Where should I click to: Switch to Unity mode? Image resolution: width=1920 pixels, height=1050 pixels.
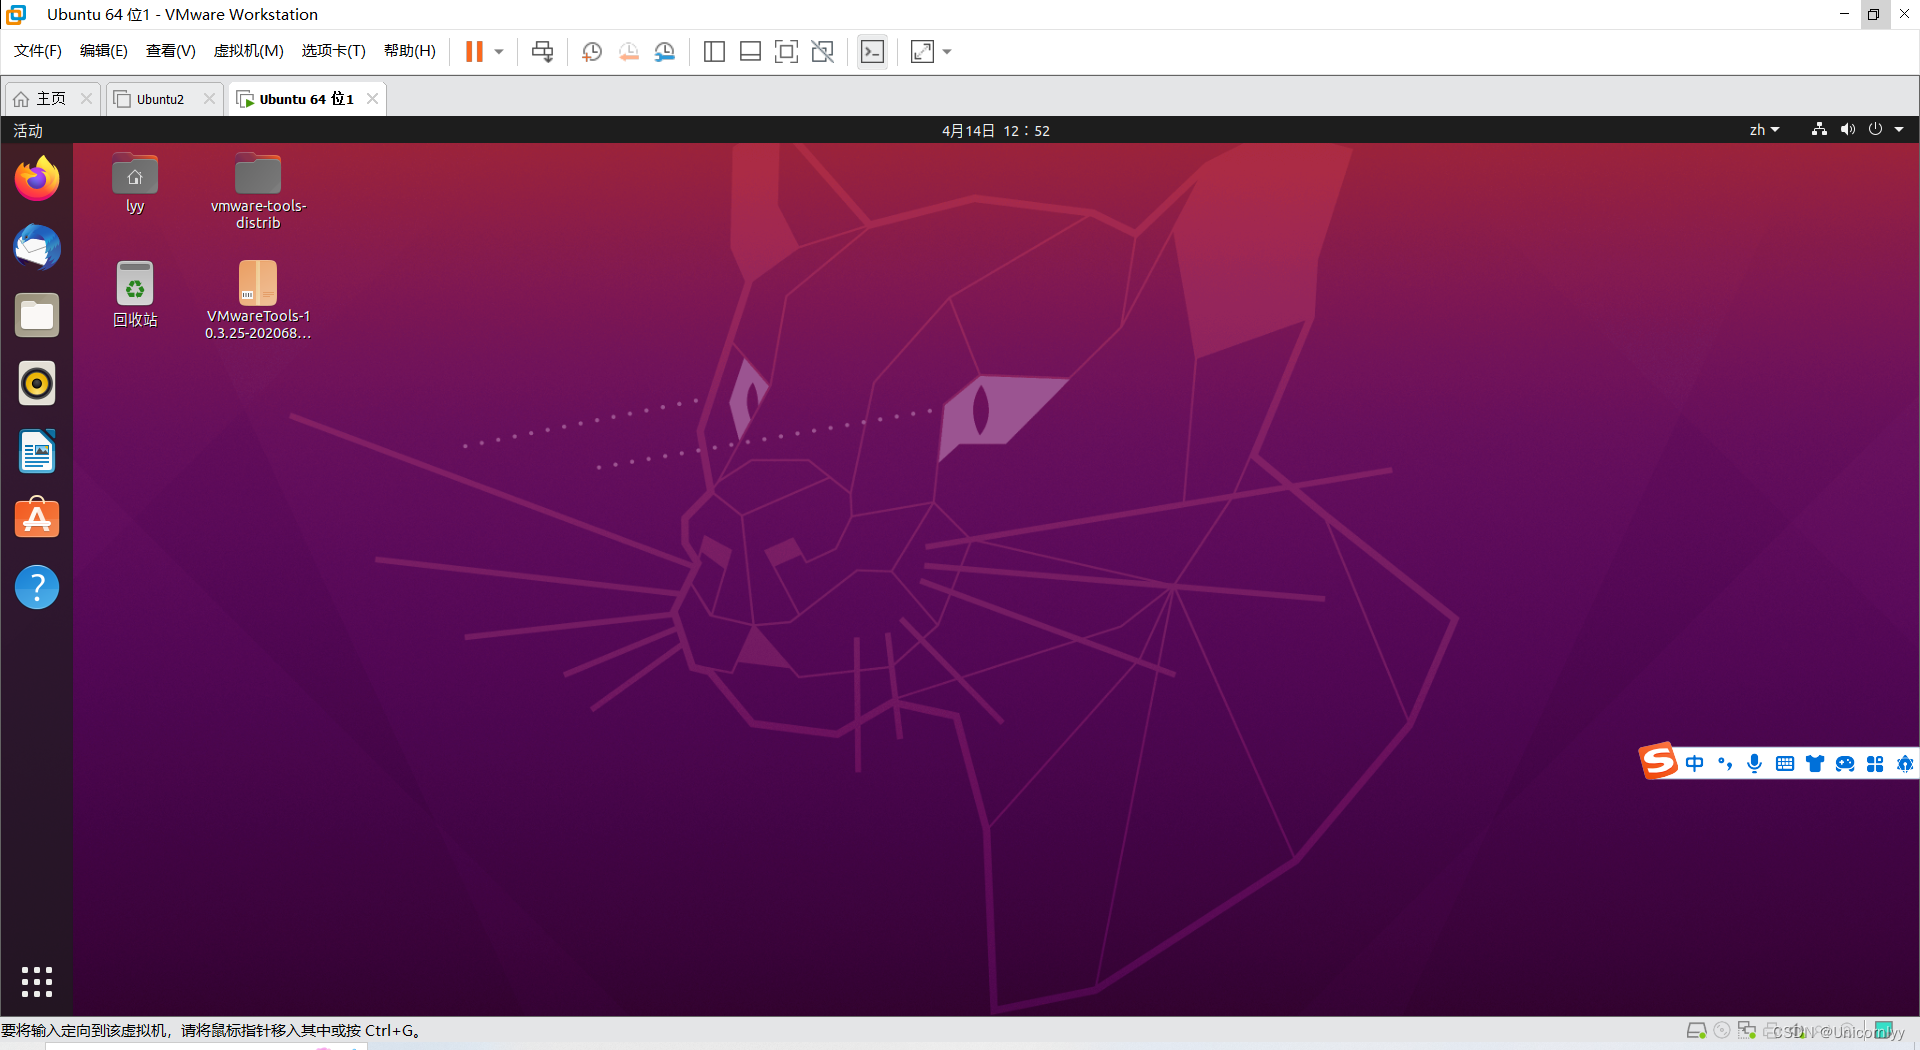pyautogui.click(x=822, y=51)
